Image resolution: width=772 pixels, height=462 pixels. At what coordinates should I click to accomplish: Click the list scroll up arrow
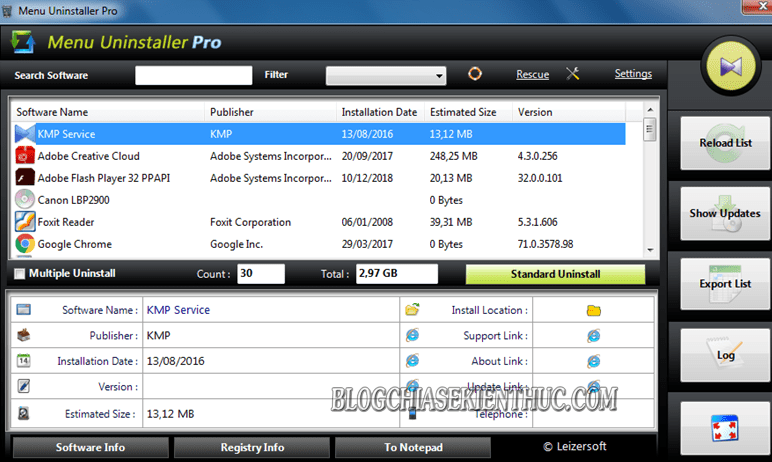click(650, 110)
